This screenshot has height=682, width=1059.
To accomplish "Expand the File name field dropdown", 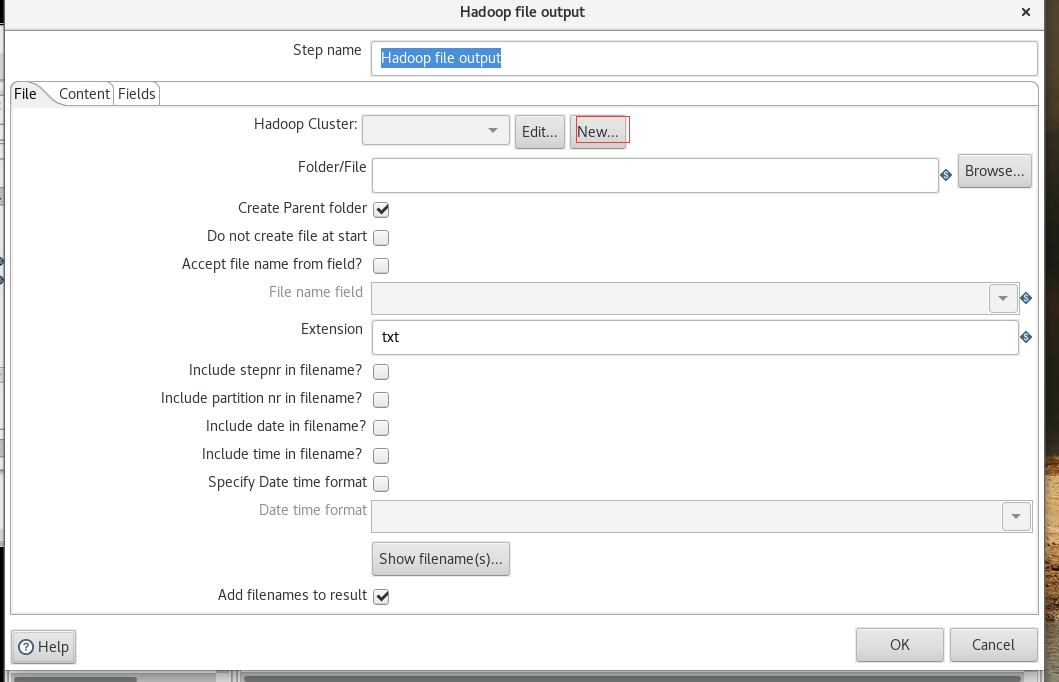I will 1003,298.
